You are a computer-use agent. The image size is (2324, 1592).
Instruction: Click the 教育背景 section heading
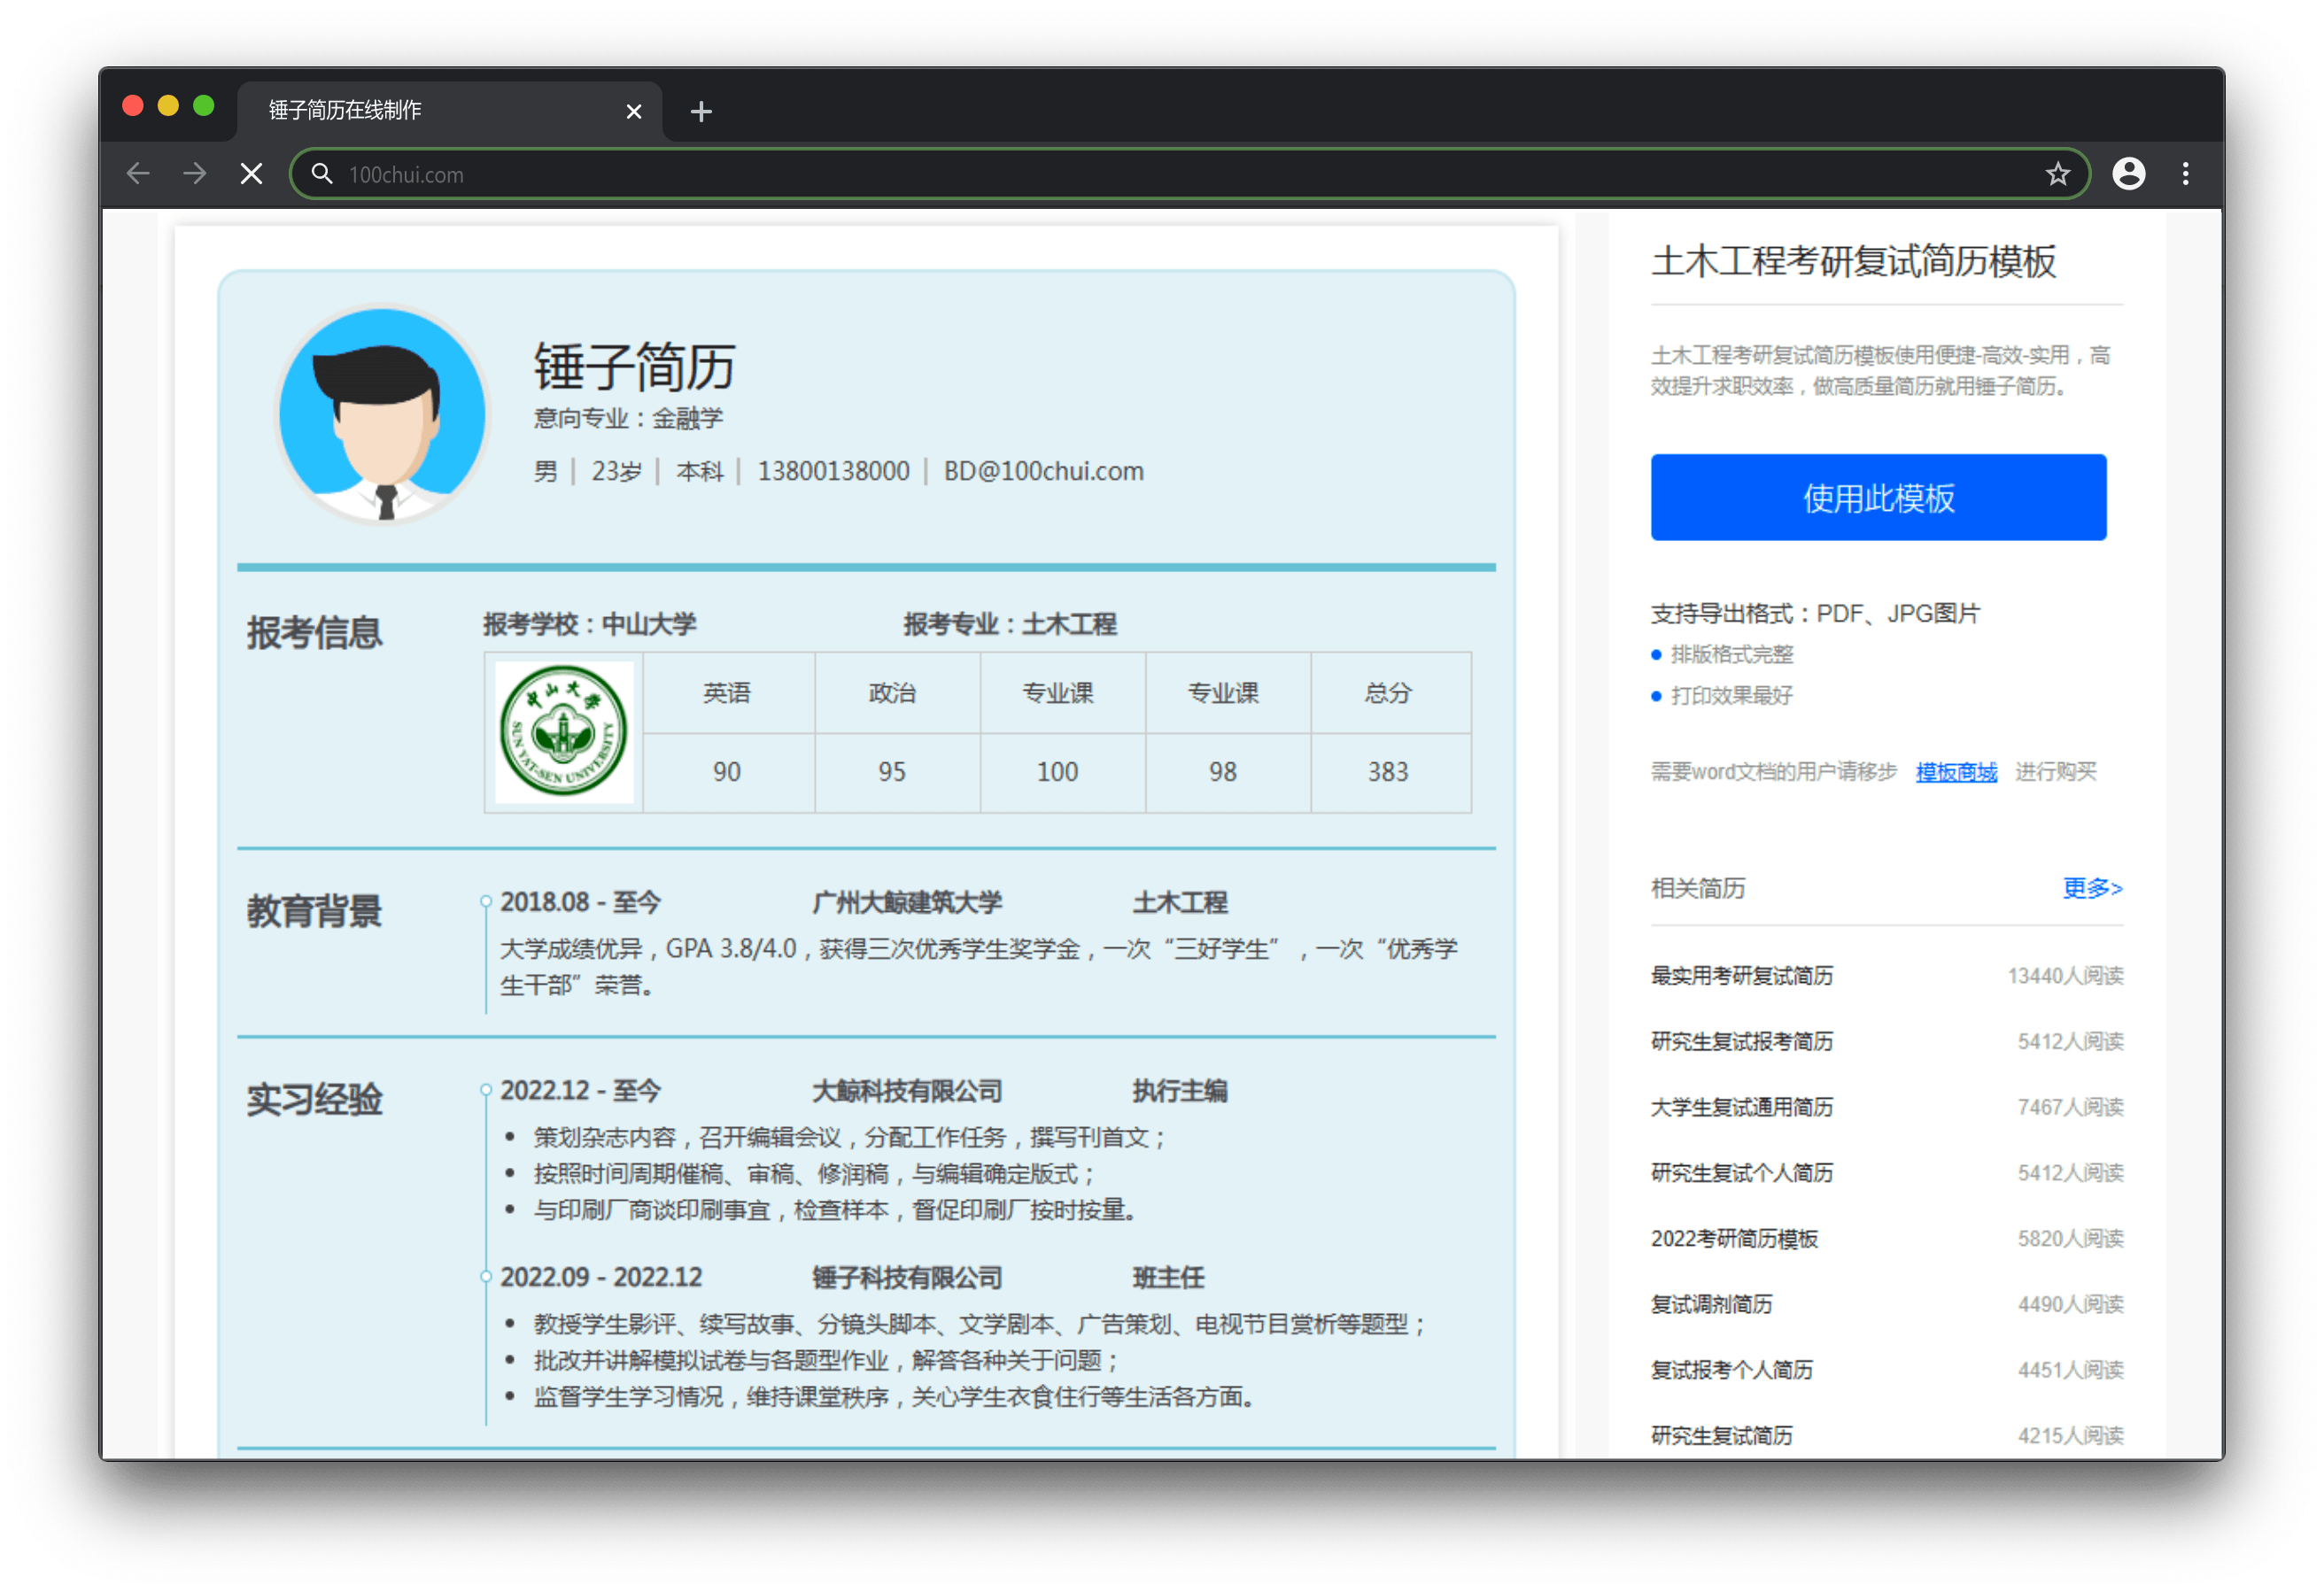click(314, 911)
